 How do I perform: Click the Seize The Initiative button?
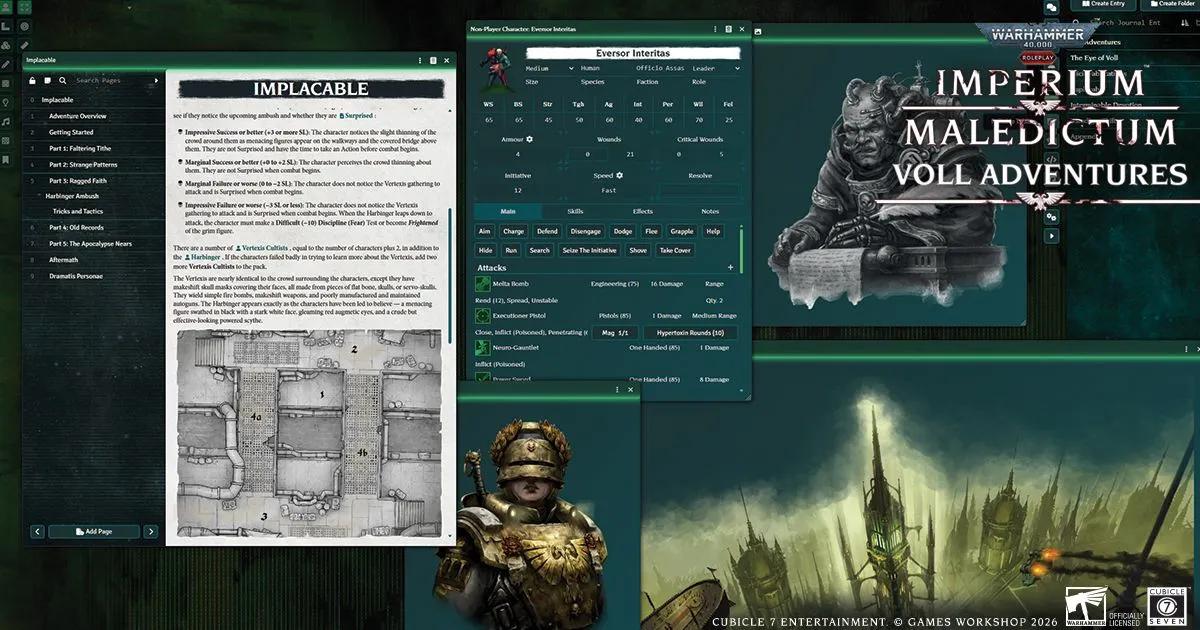click(x=589, y=250)
